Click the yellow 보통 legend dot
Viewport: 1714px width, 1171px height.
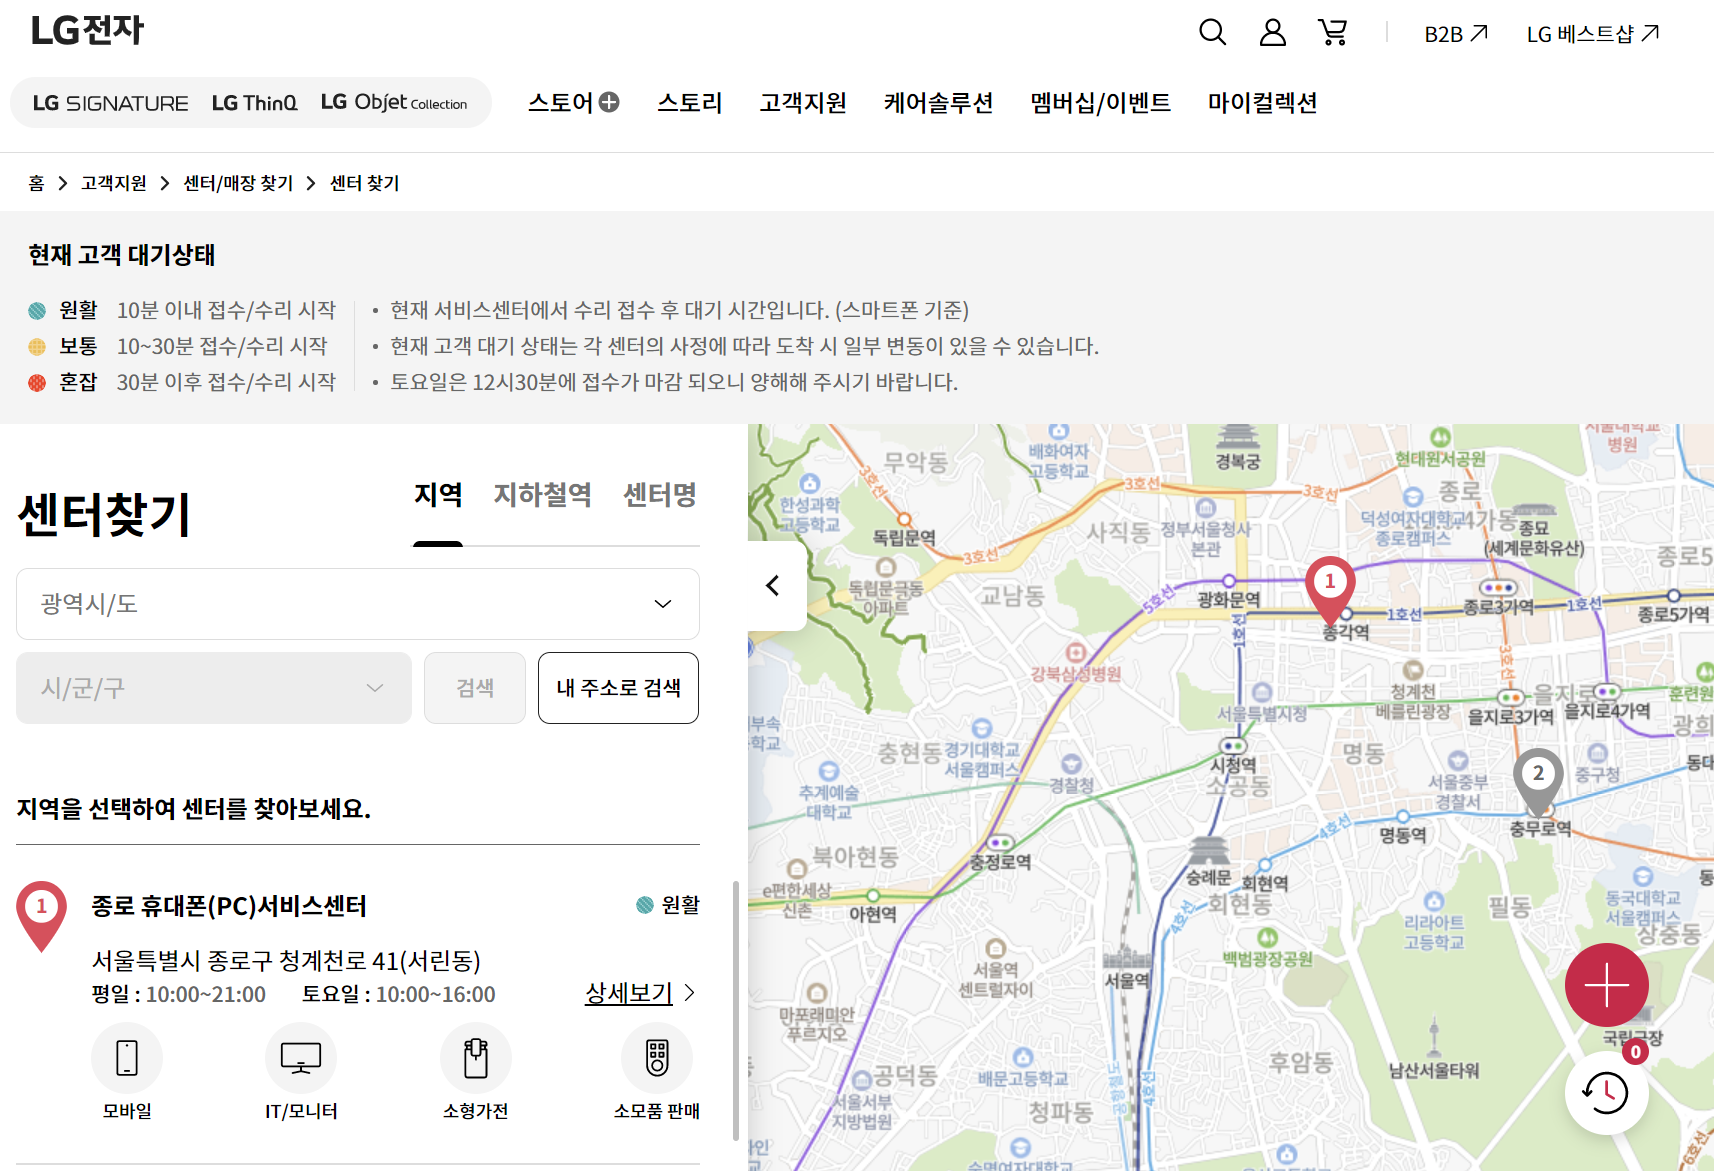pyautogui.click(x=37, y=347)
